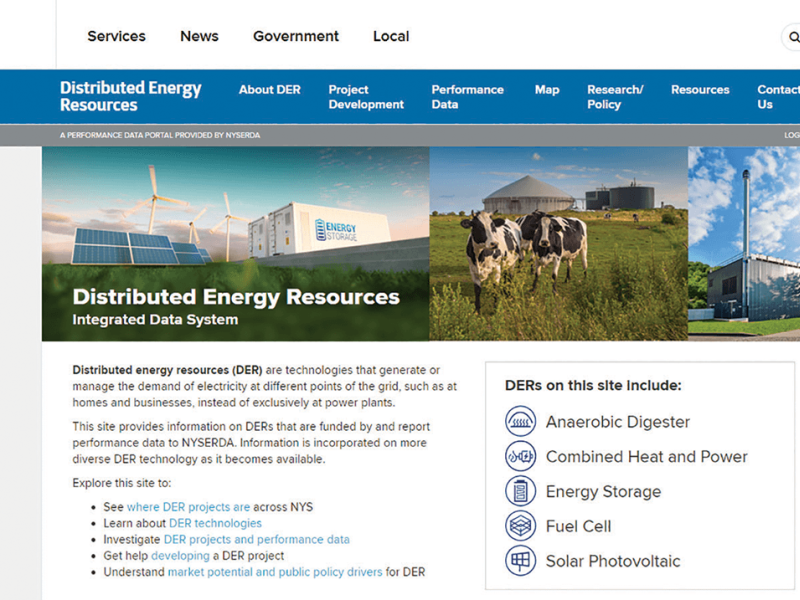Open the Performance Data page
Image resolution: width=800 pixels, height=600 pixels.
pos(467,96)
